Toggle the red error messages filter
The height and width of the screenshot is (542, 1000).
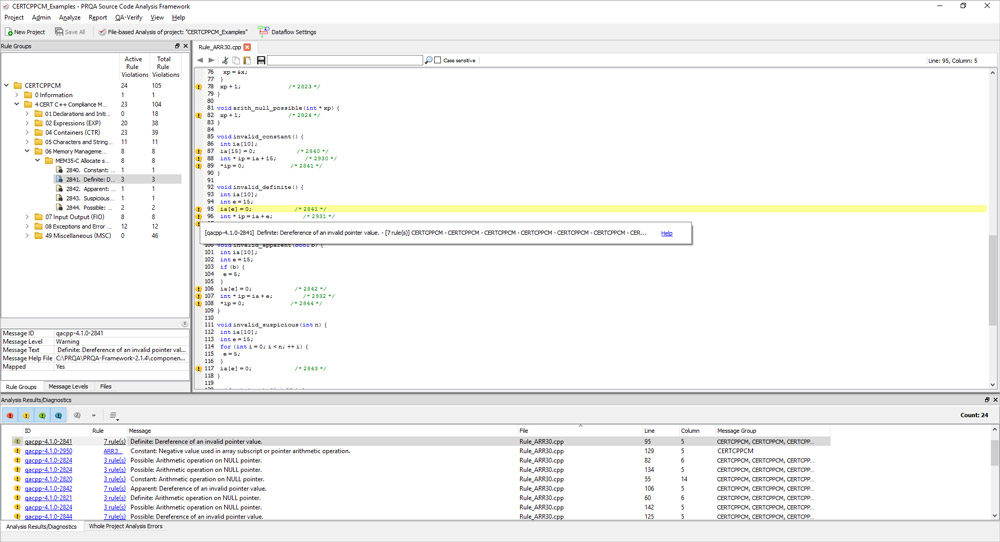point(10,415)
